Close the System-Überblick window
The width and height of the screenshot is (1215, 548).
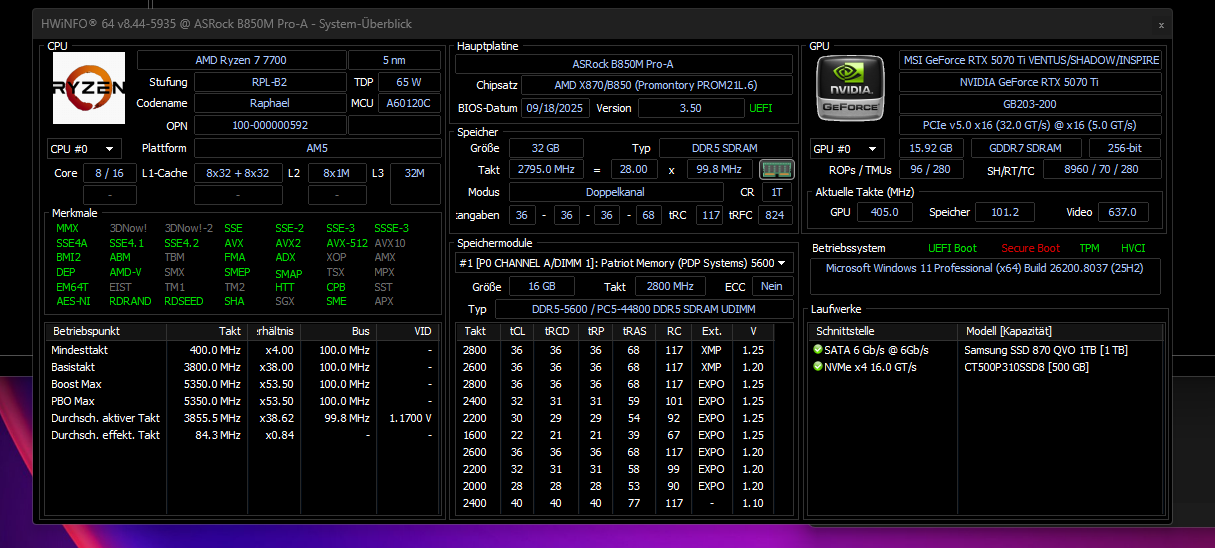[x=1161, y=24]
